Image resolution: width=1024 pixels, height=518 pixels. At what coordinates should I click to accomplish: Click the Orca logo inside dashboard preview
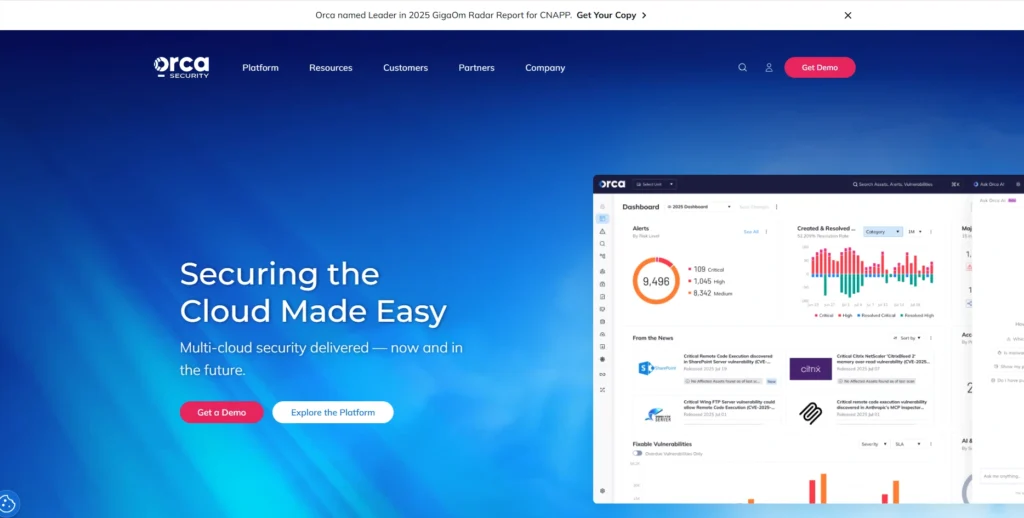pyautogui.click(x=612, y=184)
